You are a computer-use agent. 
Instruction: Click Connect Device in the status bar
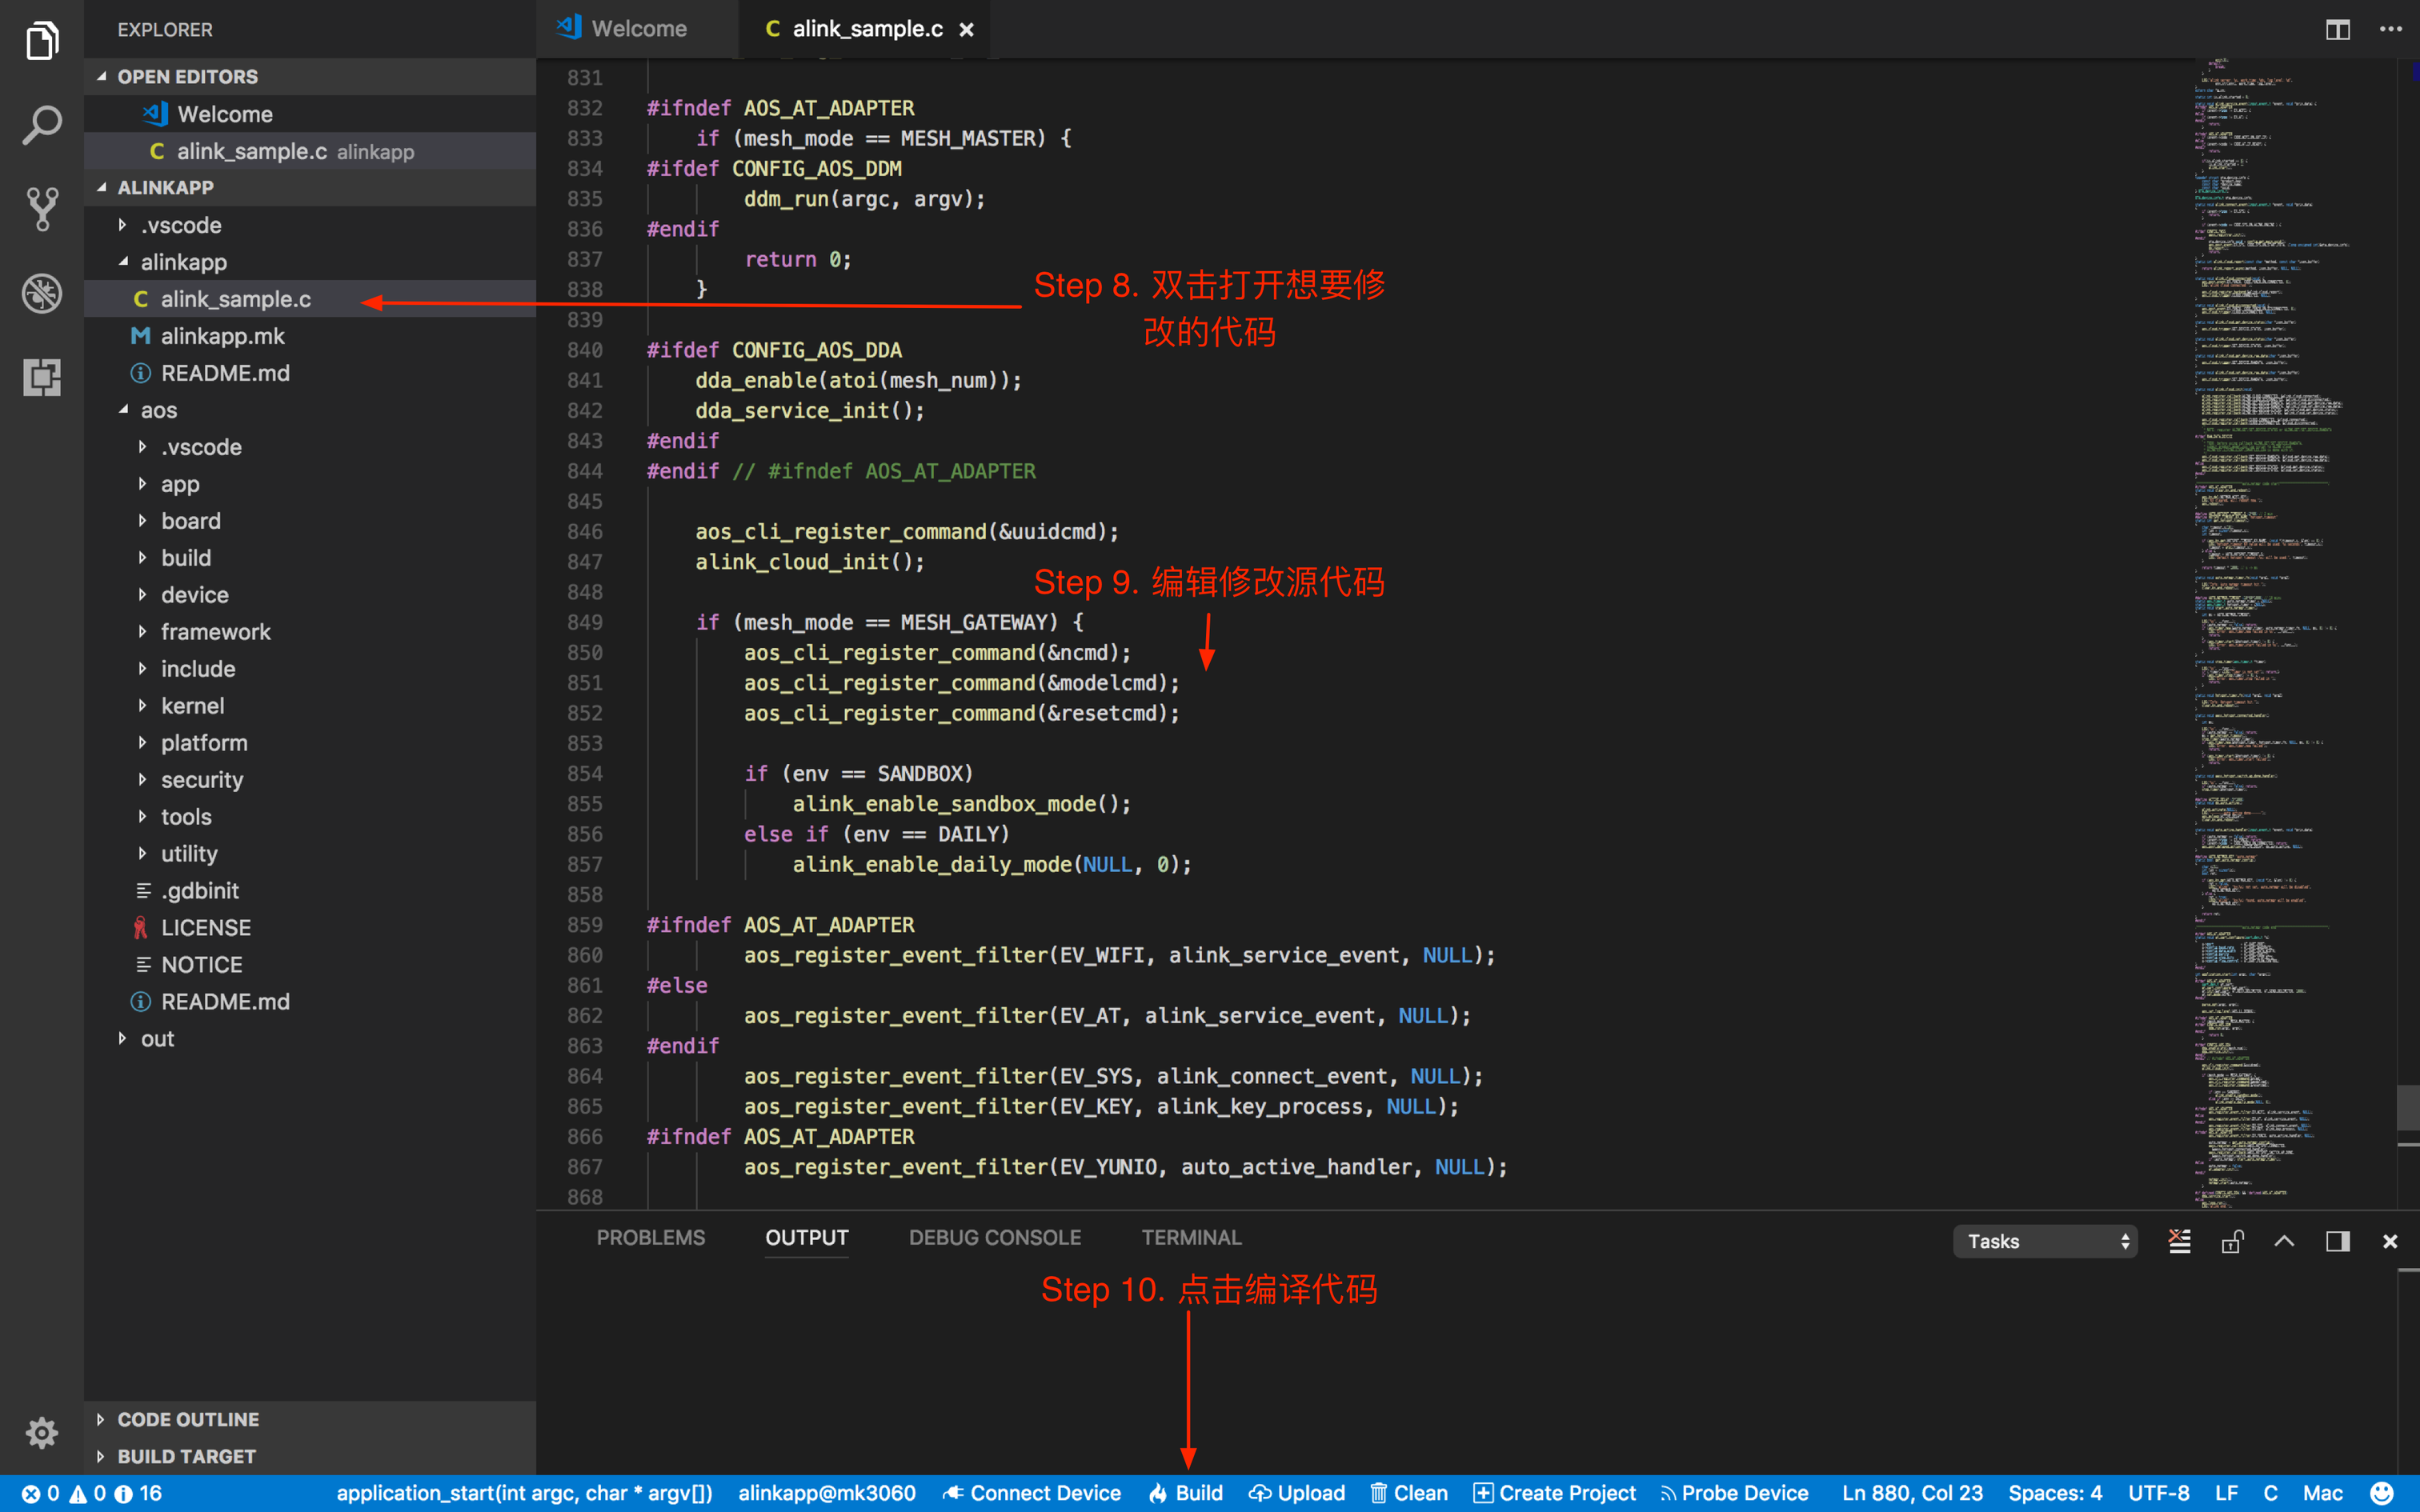pyautogui.click(x=1032, y=1493)
